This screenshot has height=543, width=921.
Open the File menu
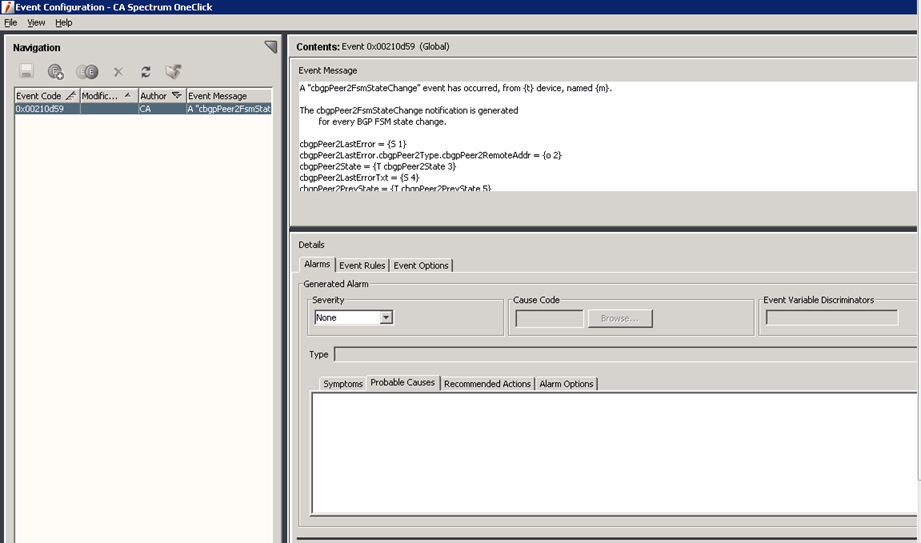(11, 22)
